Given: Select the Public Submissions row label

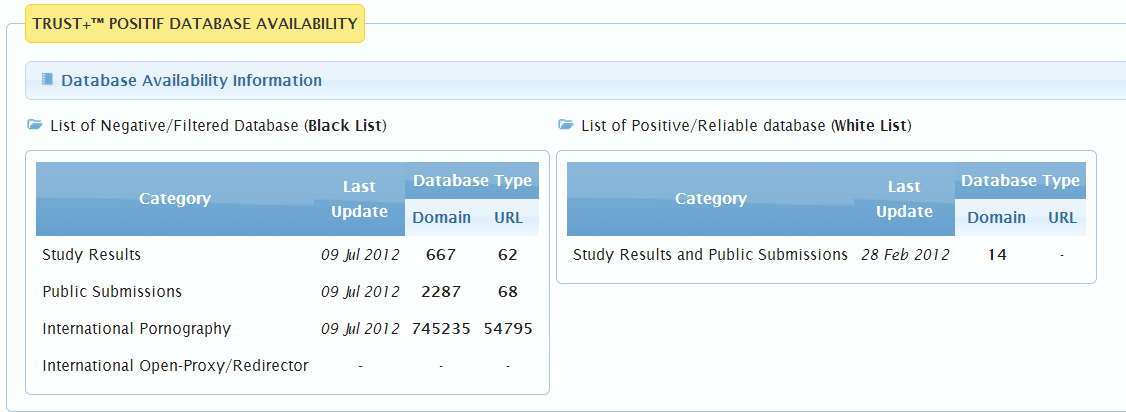Looking at the screenshot, I should pos(112,292).
